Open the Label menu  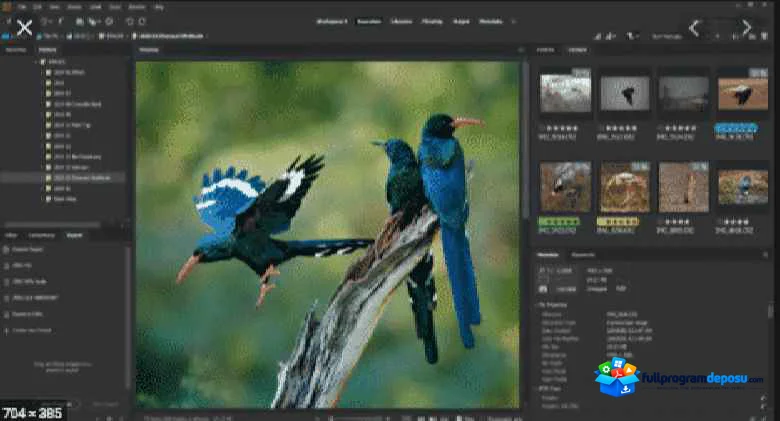click(96, 7)
